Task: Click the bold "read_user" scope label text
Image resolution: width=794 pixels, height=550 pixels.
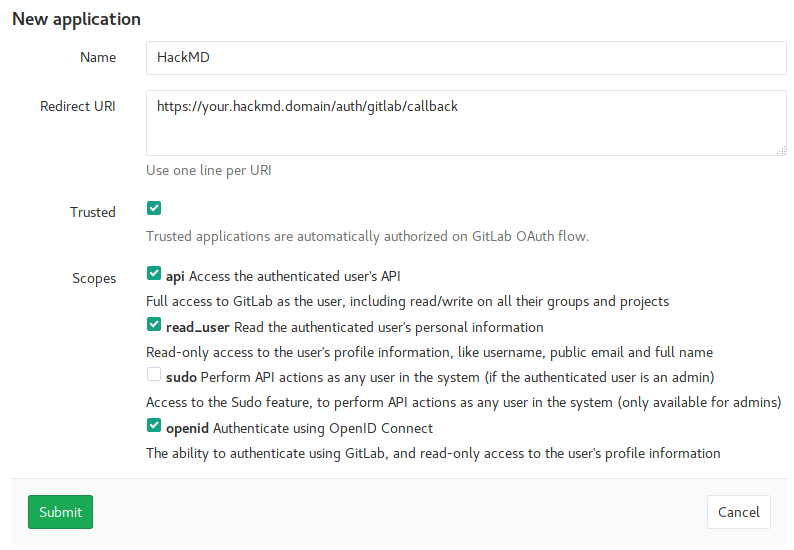Action: (198, 327)
